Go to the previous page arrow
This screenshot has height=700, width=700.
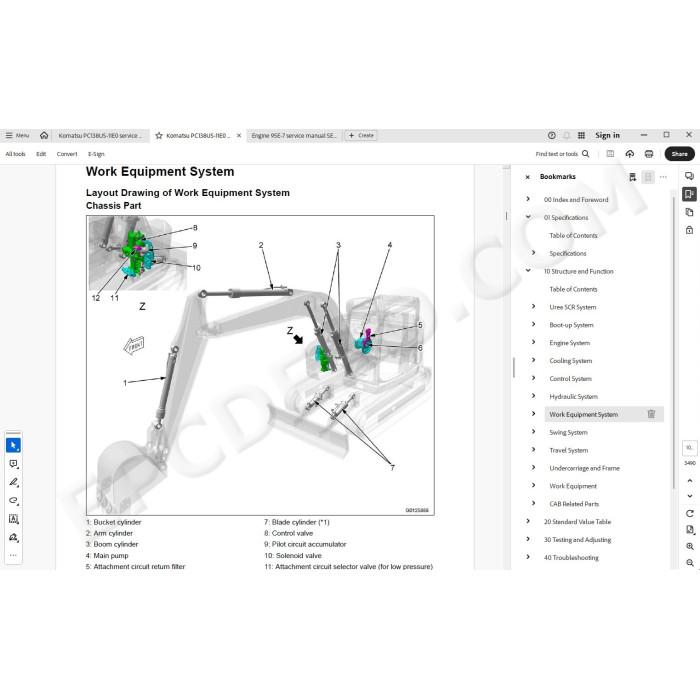pos(690,480)
